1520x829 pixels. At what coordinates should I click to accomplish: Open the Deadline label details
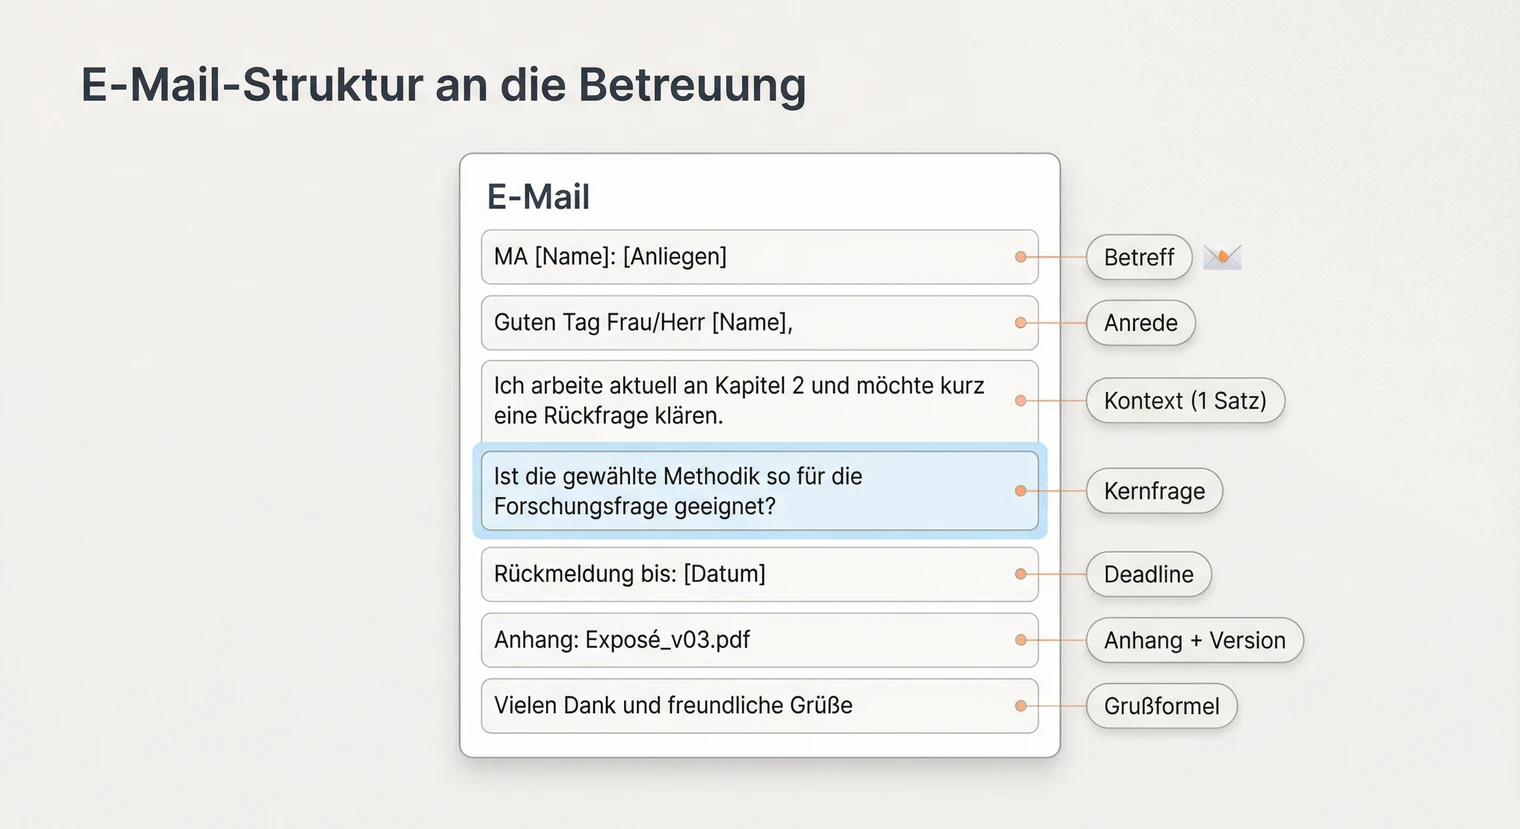[1148, 574]
